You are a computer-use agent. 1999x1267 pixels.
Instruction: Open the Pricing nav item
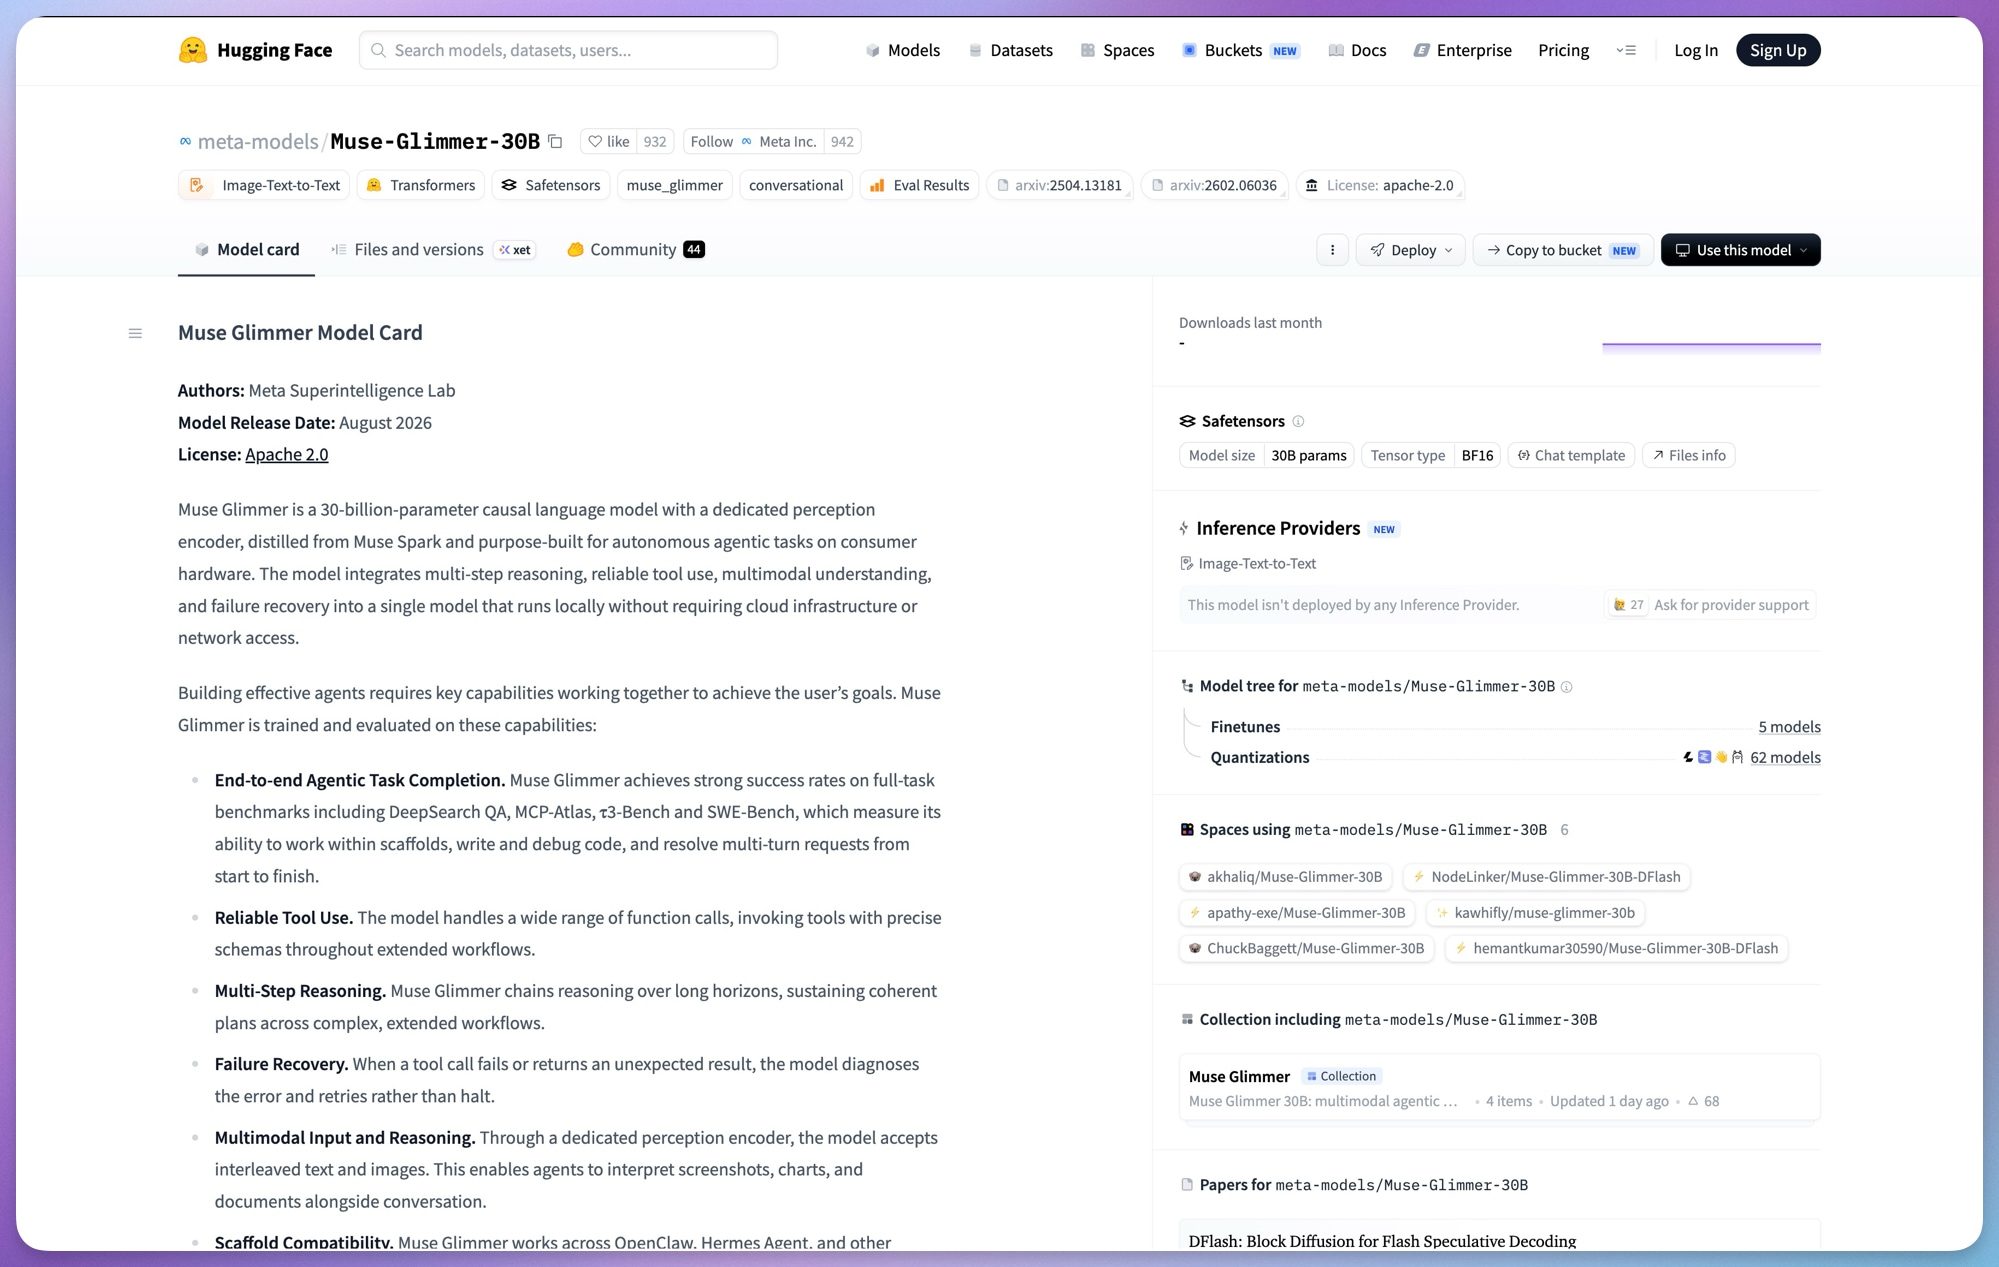[1563, 50]
